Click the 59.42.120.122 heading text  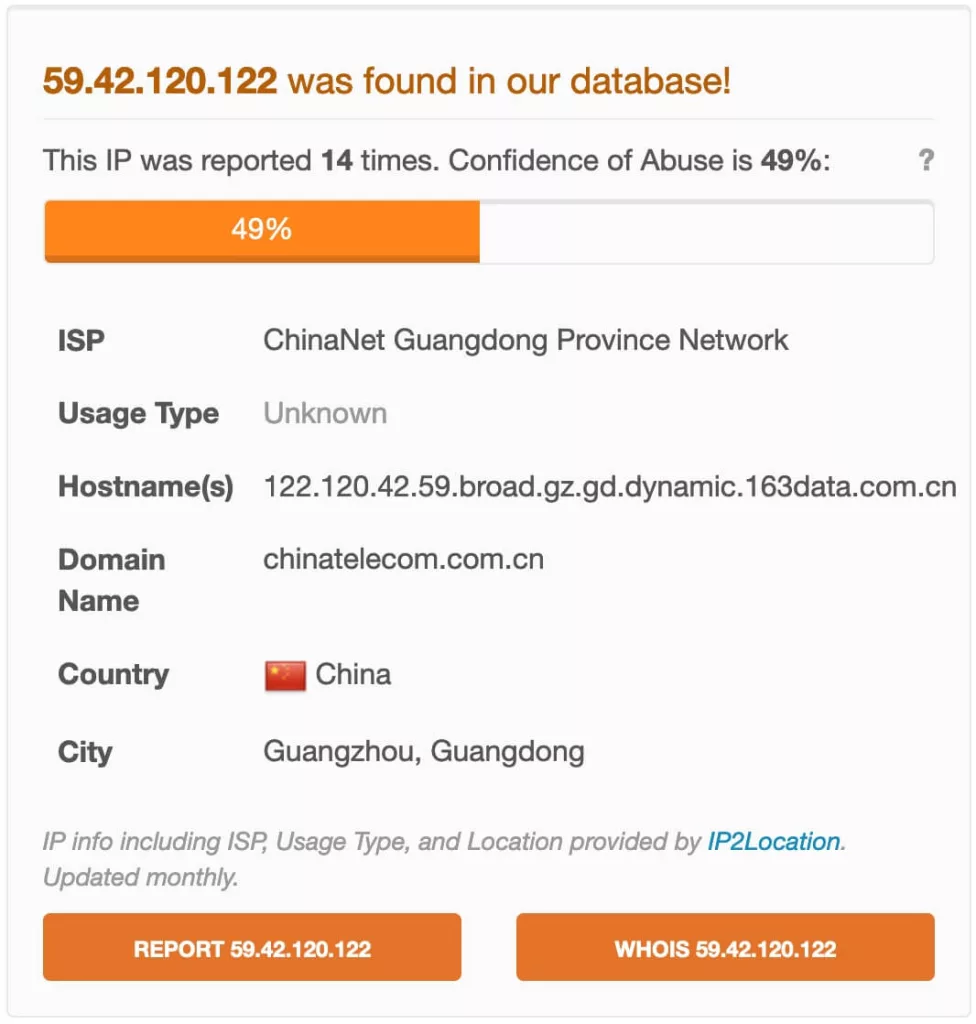pos(160,81)
